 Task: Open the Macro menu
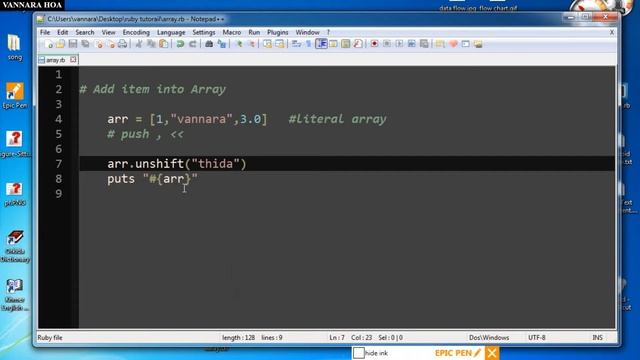tap(232, 32)
